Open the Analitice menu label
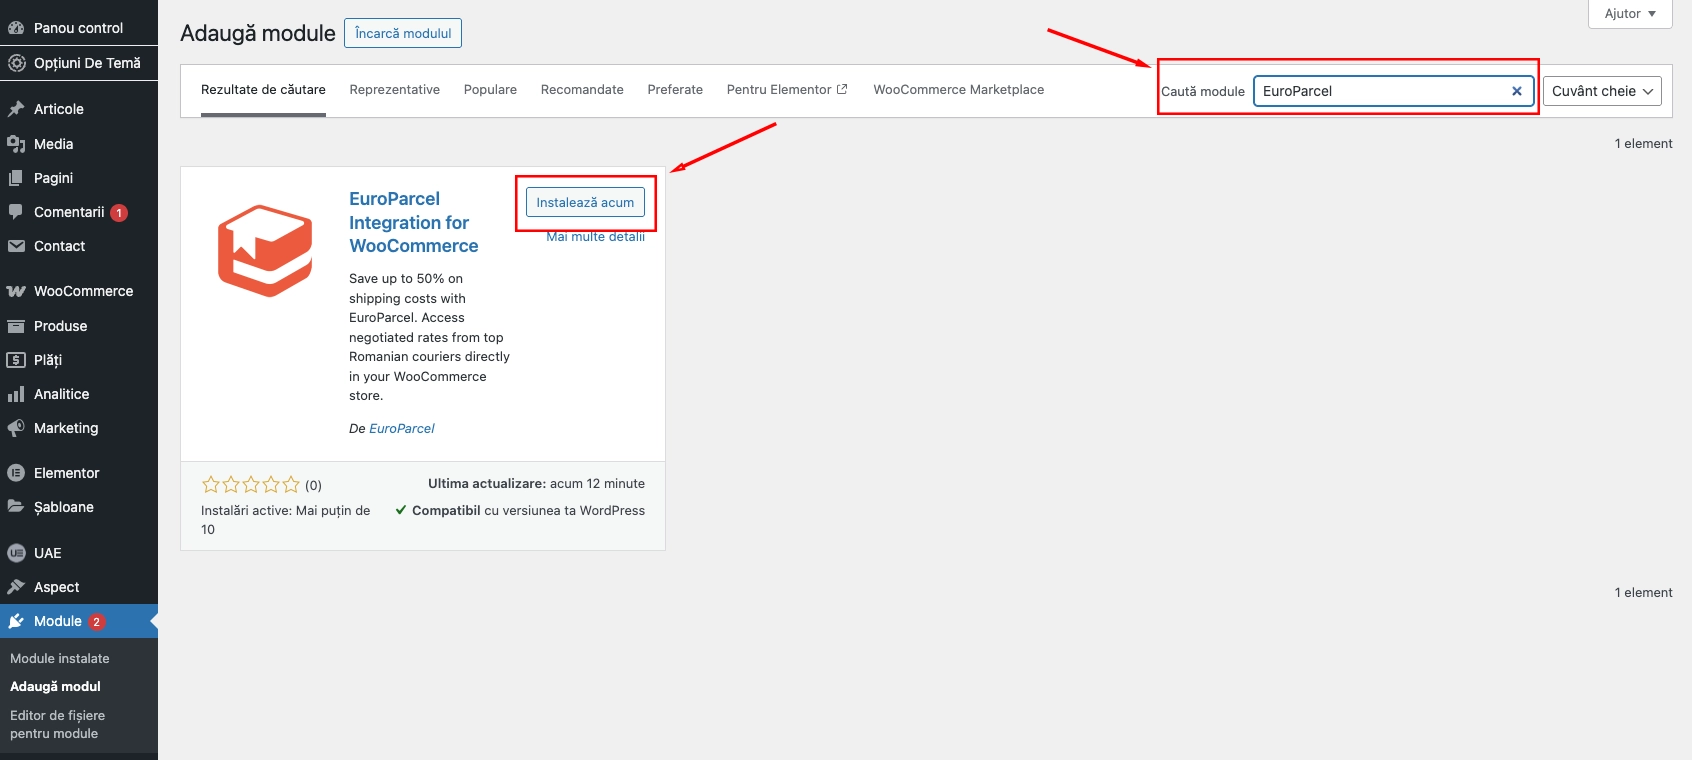 [x=61, y=394]
